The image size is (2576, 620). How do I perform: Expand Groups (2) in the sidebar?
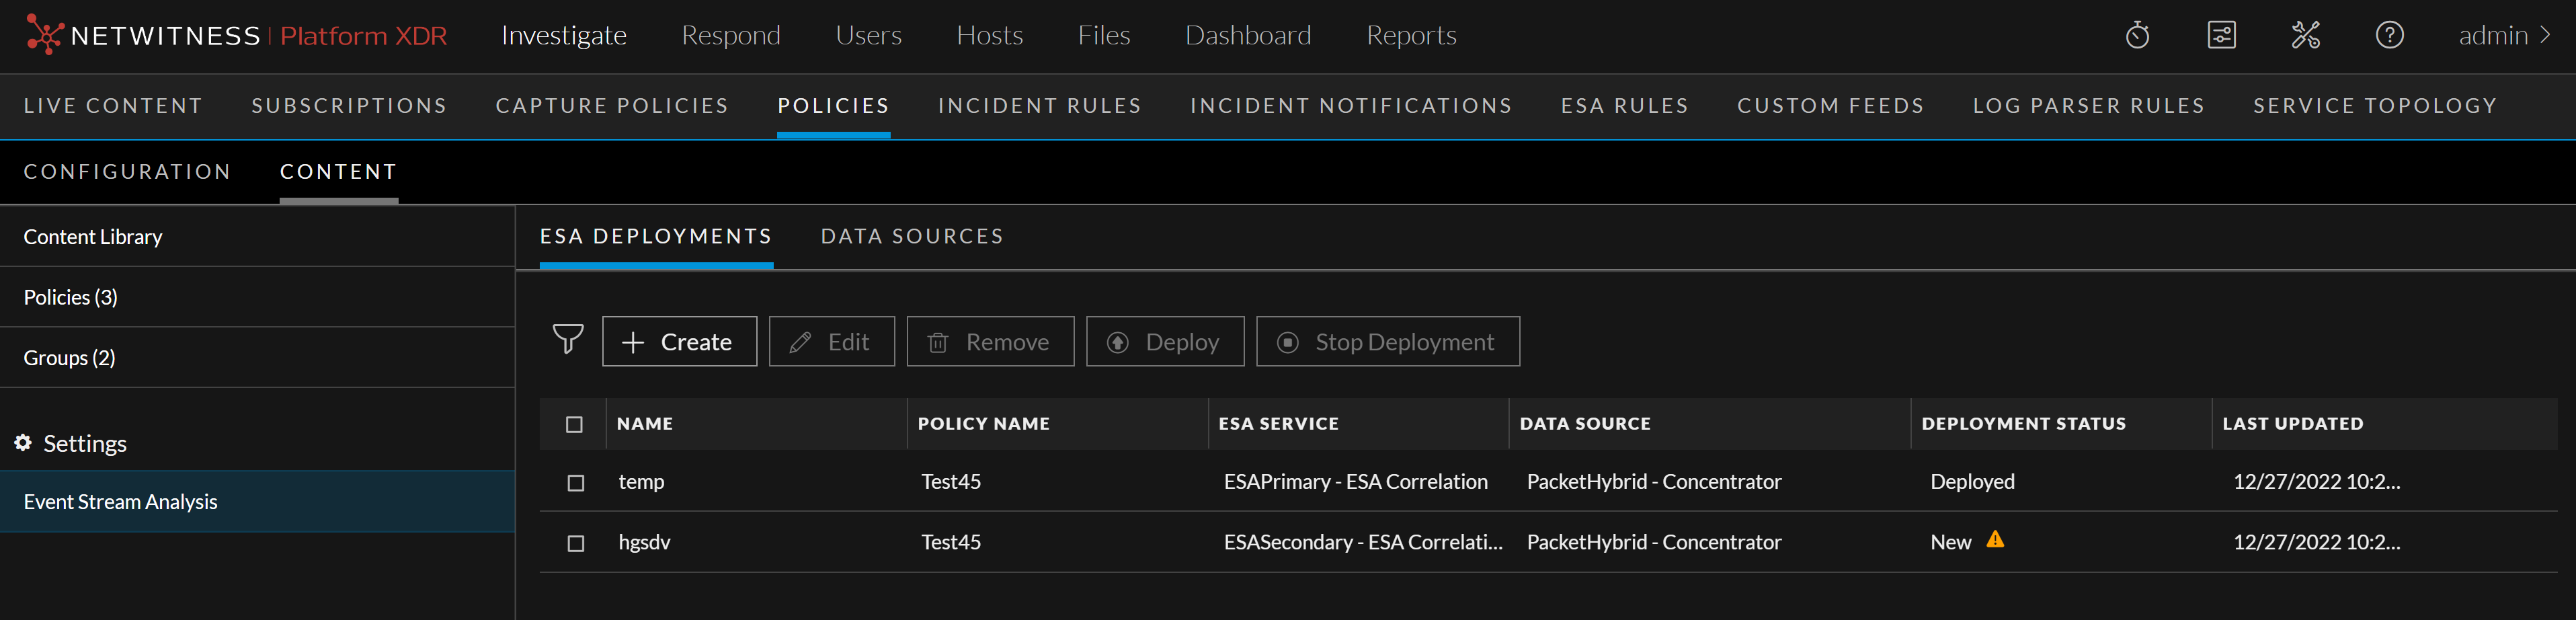click(x=69, y=357)
